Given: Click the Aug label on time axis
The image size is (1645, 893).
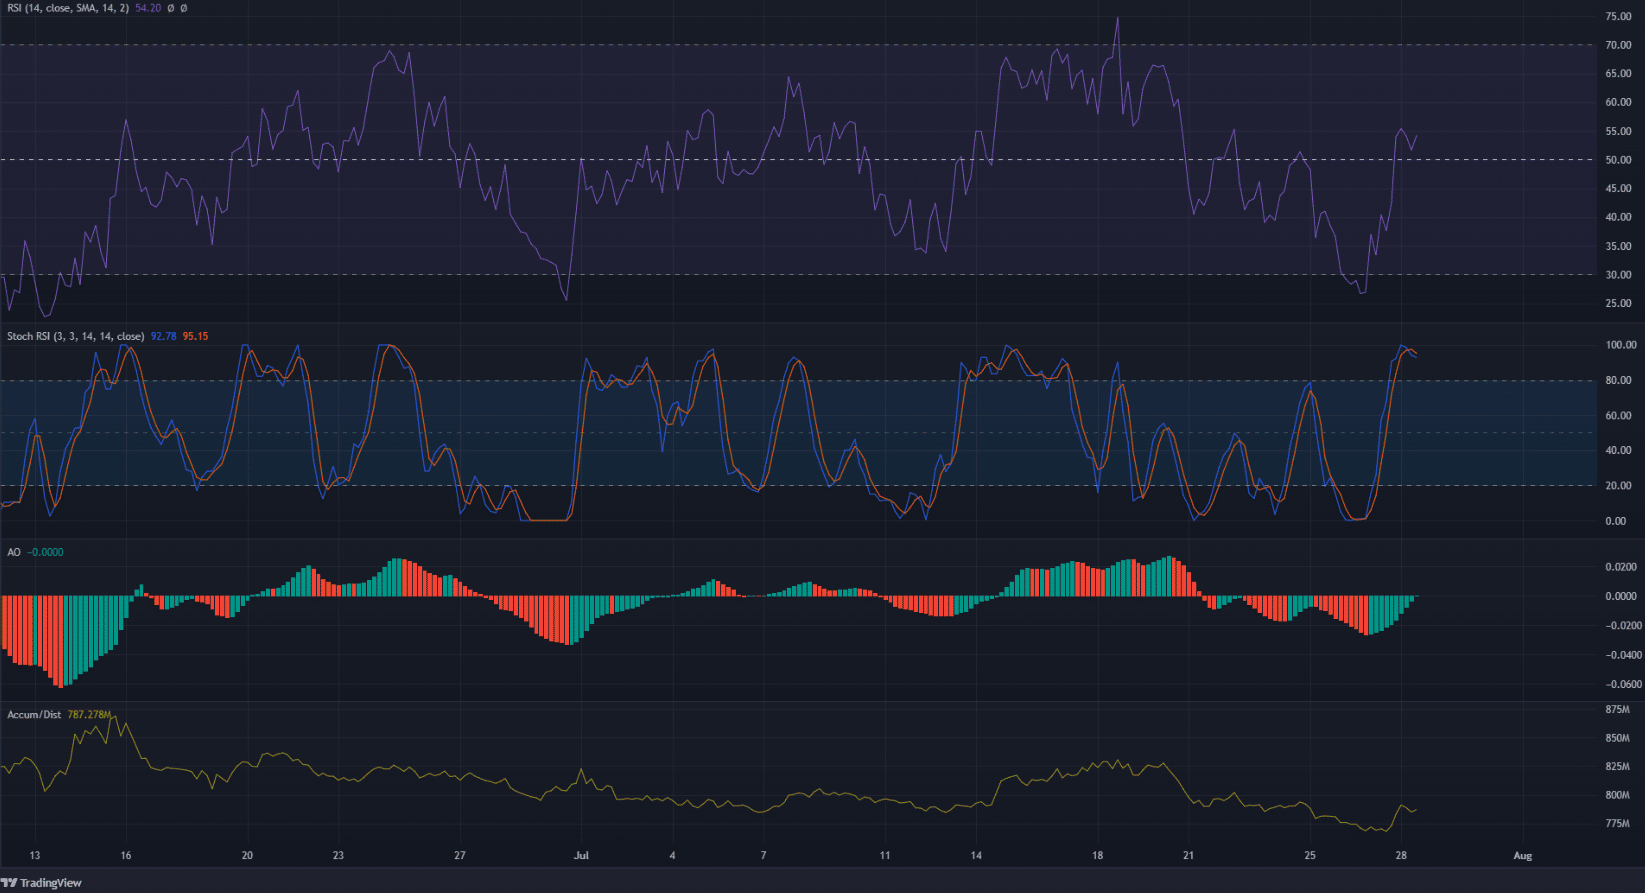Looking at the screenshot, I should tap(1522, 856).
